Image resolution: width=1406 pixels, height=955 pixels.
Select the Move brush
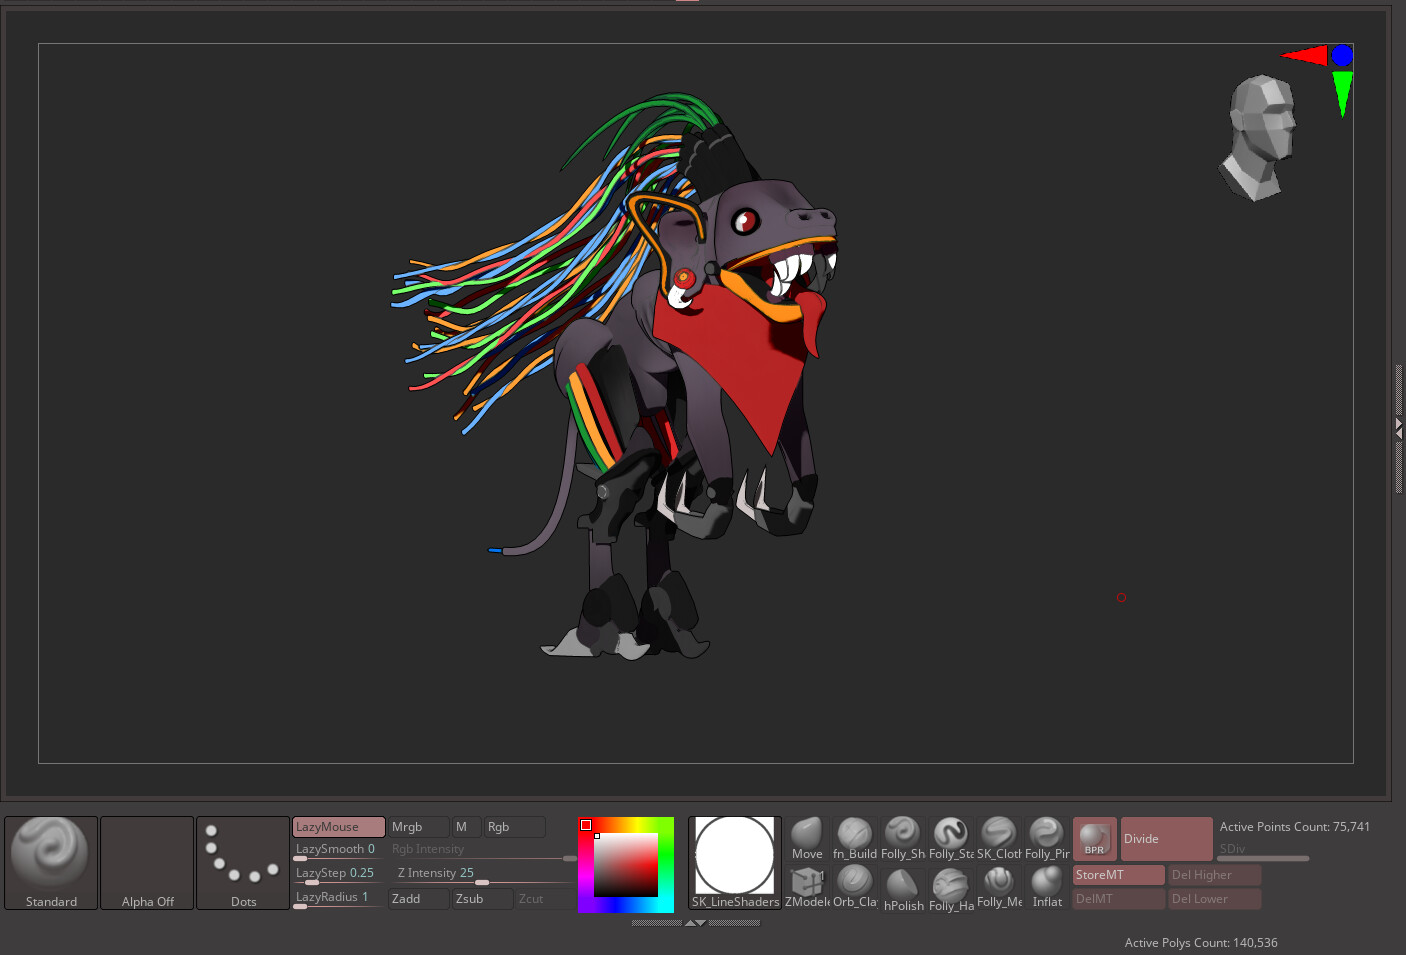(x=806, y=837)
